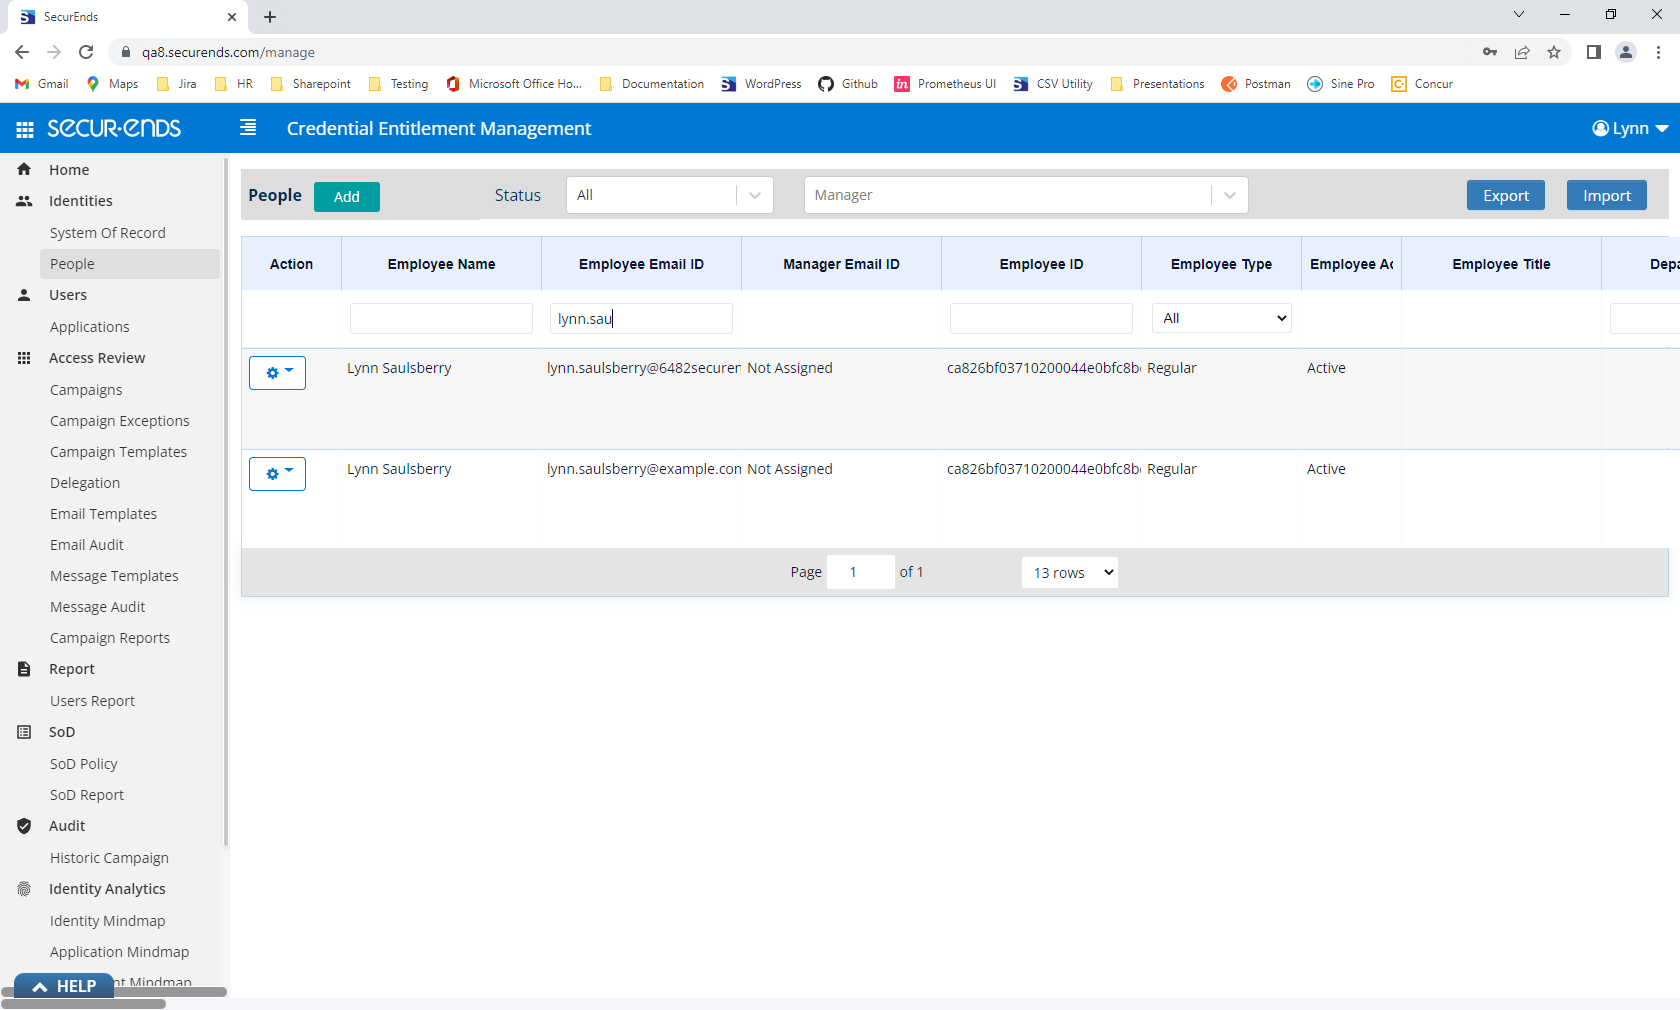Click the Audit shield icon
Image resolution: width=1680 pixels, height=1010 pixels.
[22, 825]
